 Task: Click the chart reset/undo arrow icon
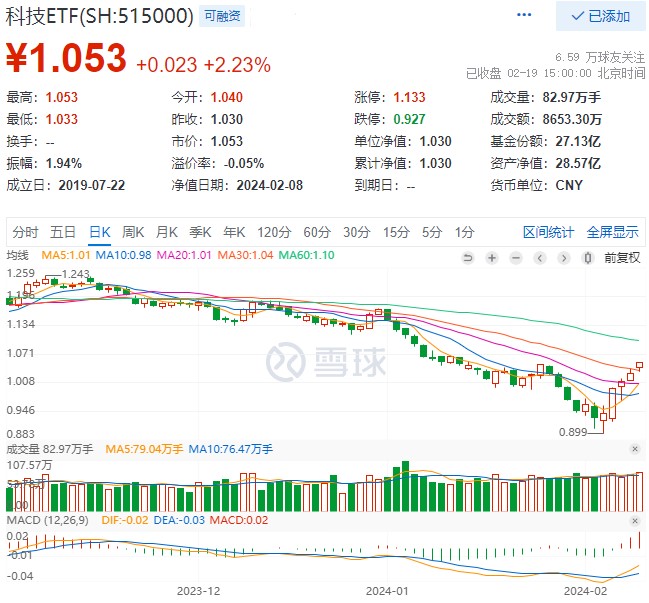tap(468, 258)
